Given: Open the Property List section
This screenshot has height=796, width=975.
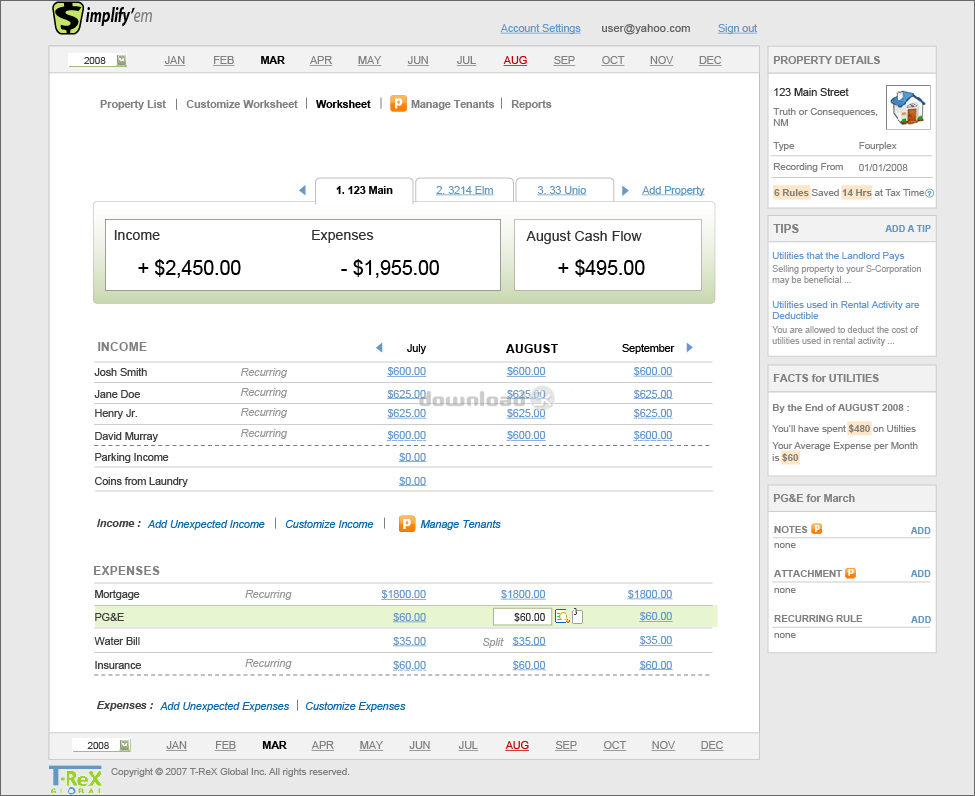Looking at the screenshot, I should point(133,104).
